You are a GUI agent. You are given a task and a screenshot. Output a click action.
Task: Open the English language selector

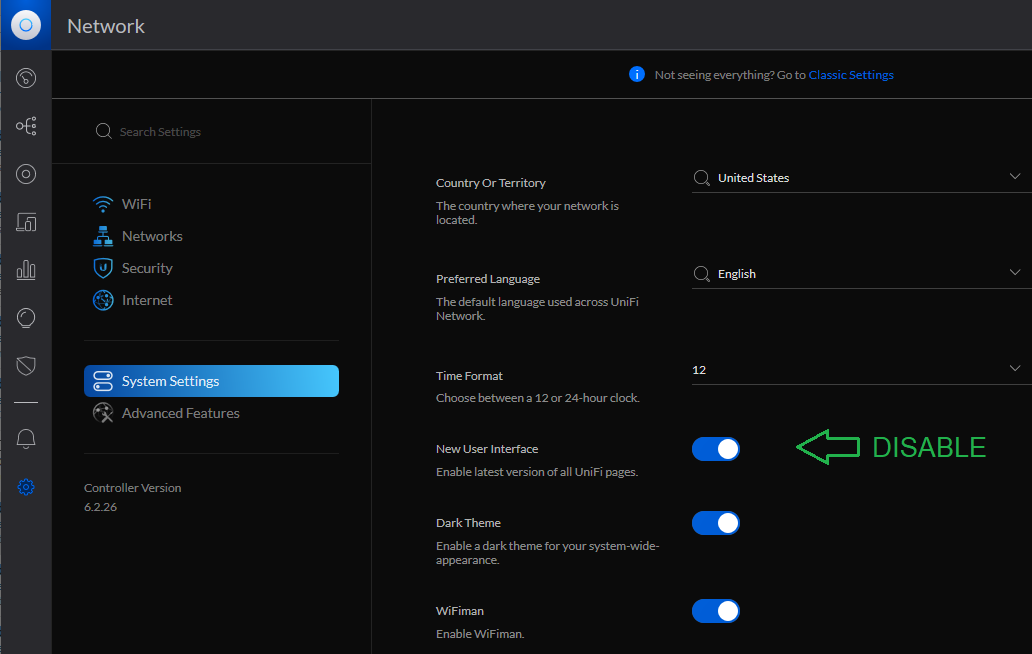(x=862, y=274)
